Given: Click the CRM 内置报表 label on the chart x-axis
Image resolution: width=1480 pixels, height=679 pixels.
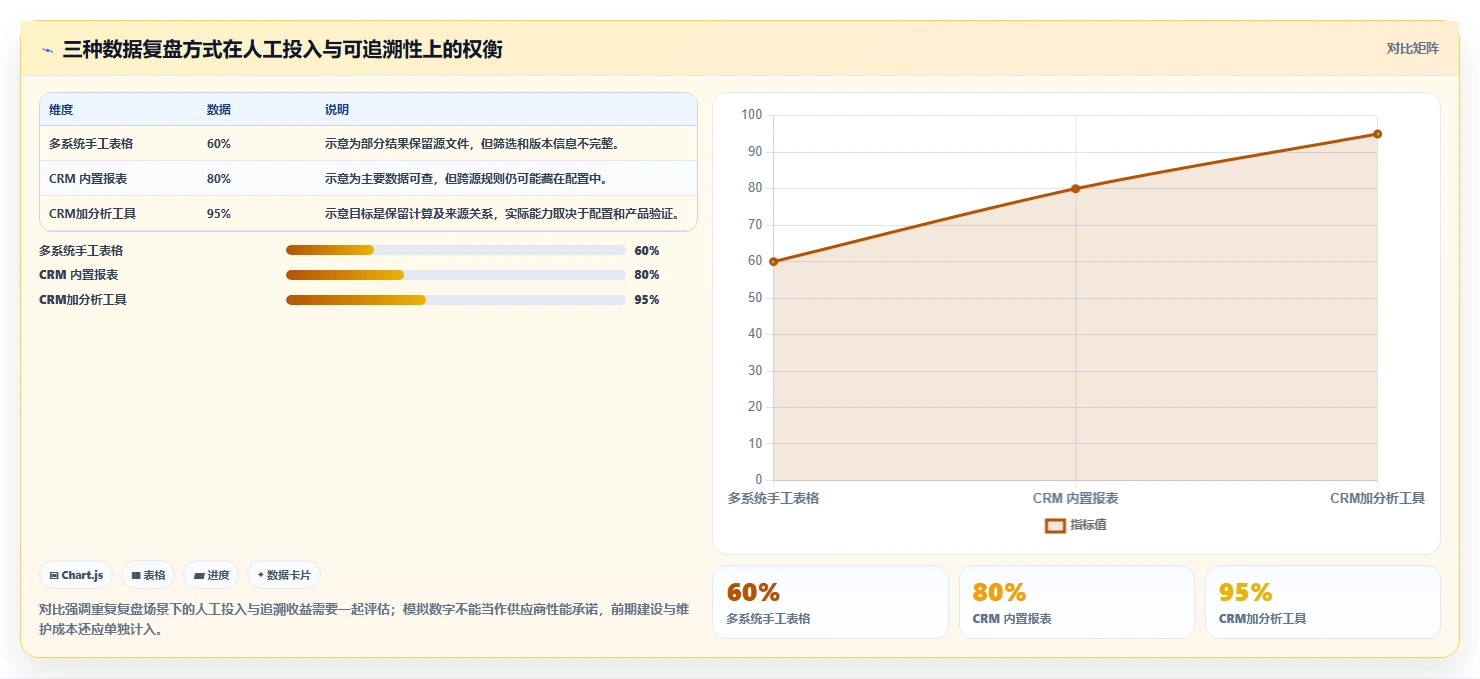Looking at the screenshot, I should coord(1075,498).
